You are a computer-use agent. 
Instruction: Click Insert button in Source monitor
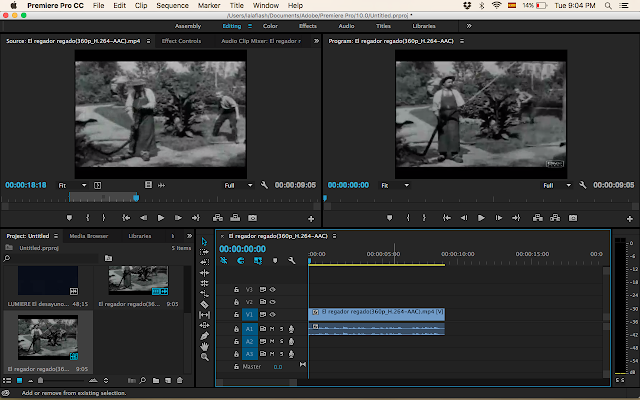tap(218, 218)
